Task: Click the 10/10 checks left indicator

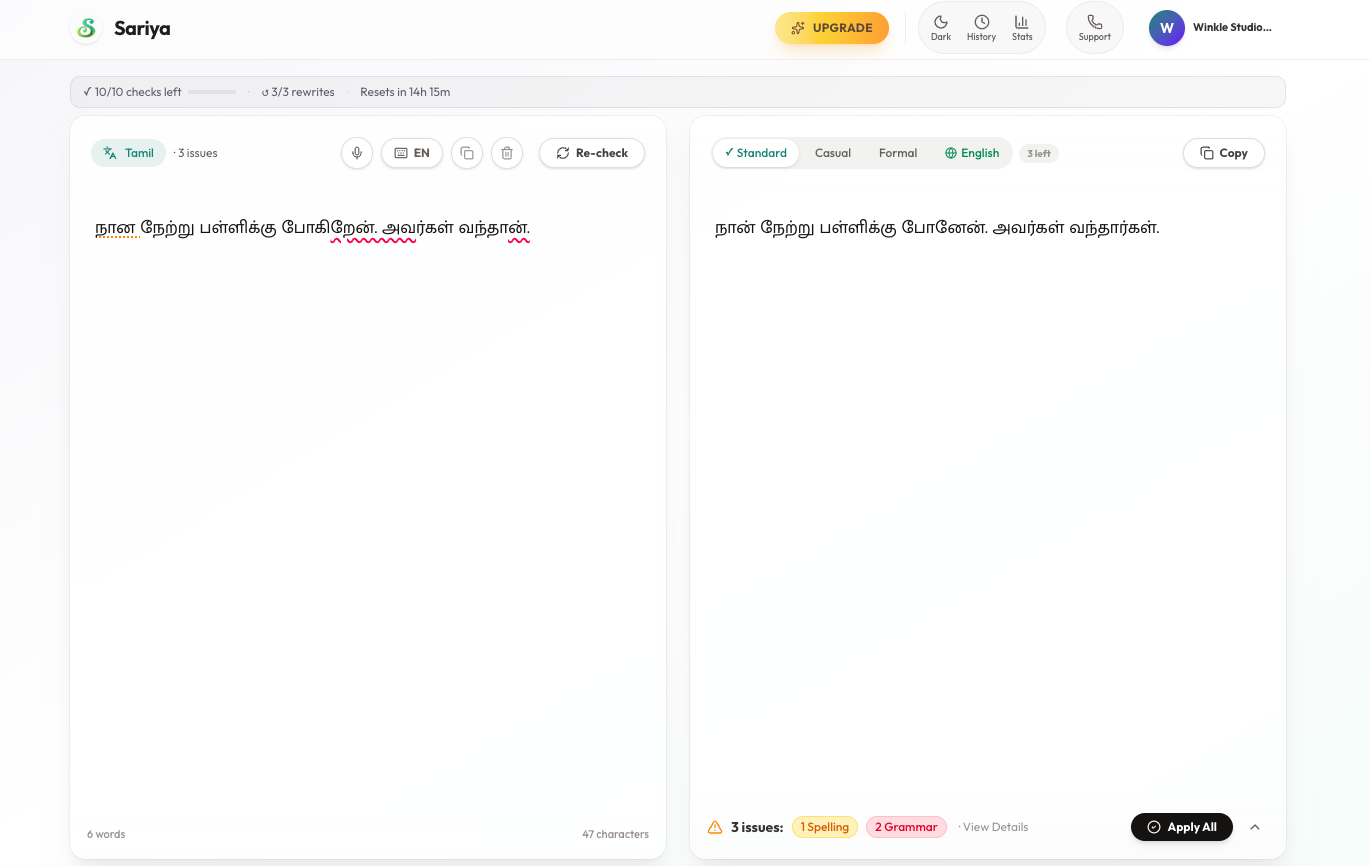Action: [132, 92]
